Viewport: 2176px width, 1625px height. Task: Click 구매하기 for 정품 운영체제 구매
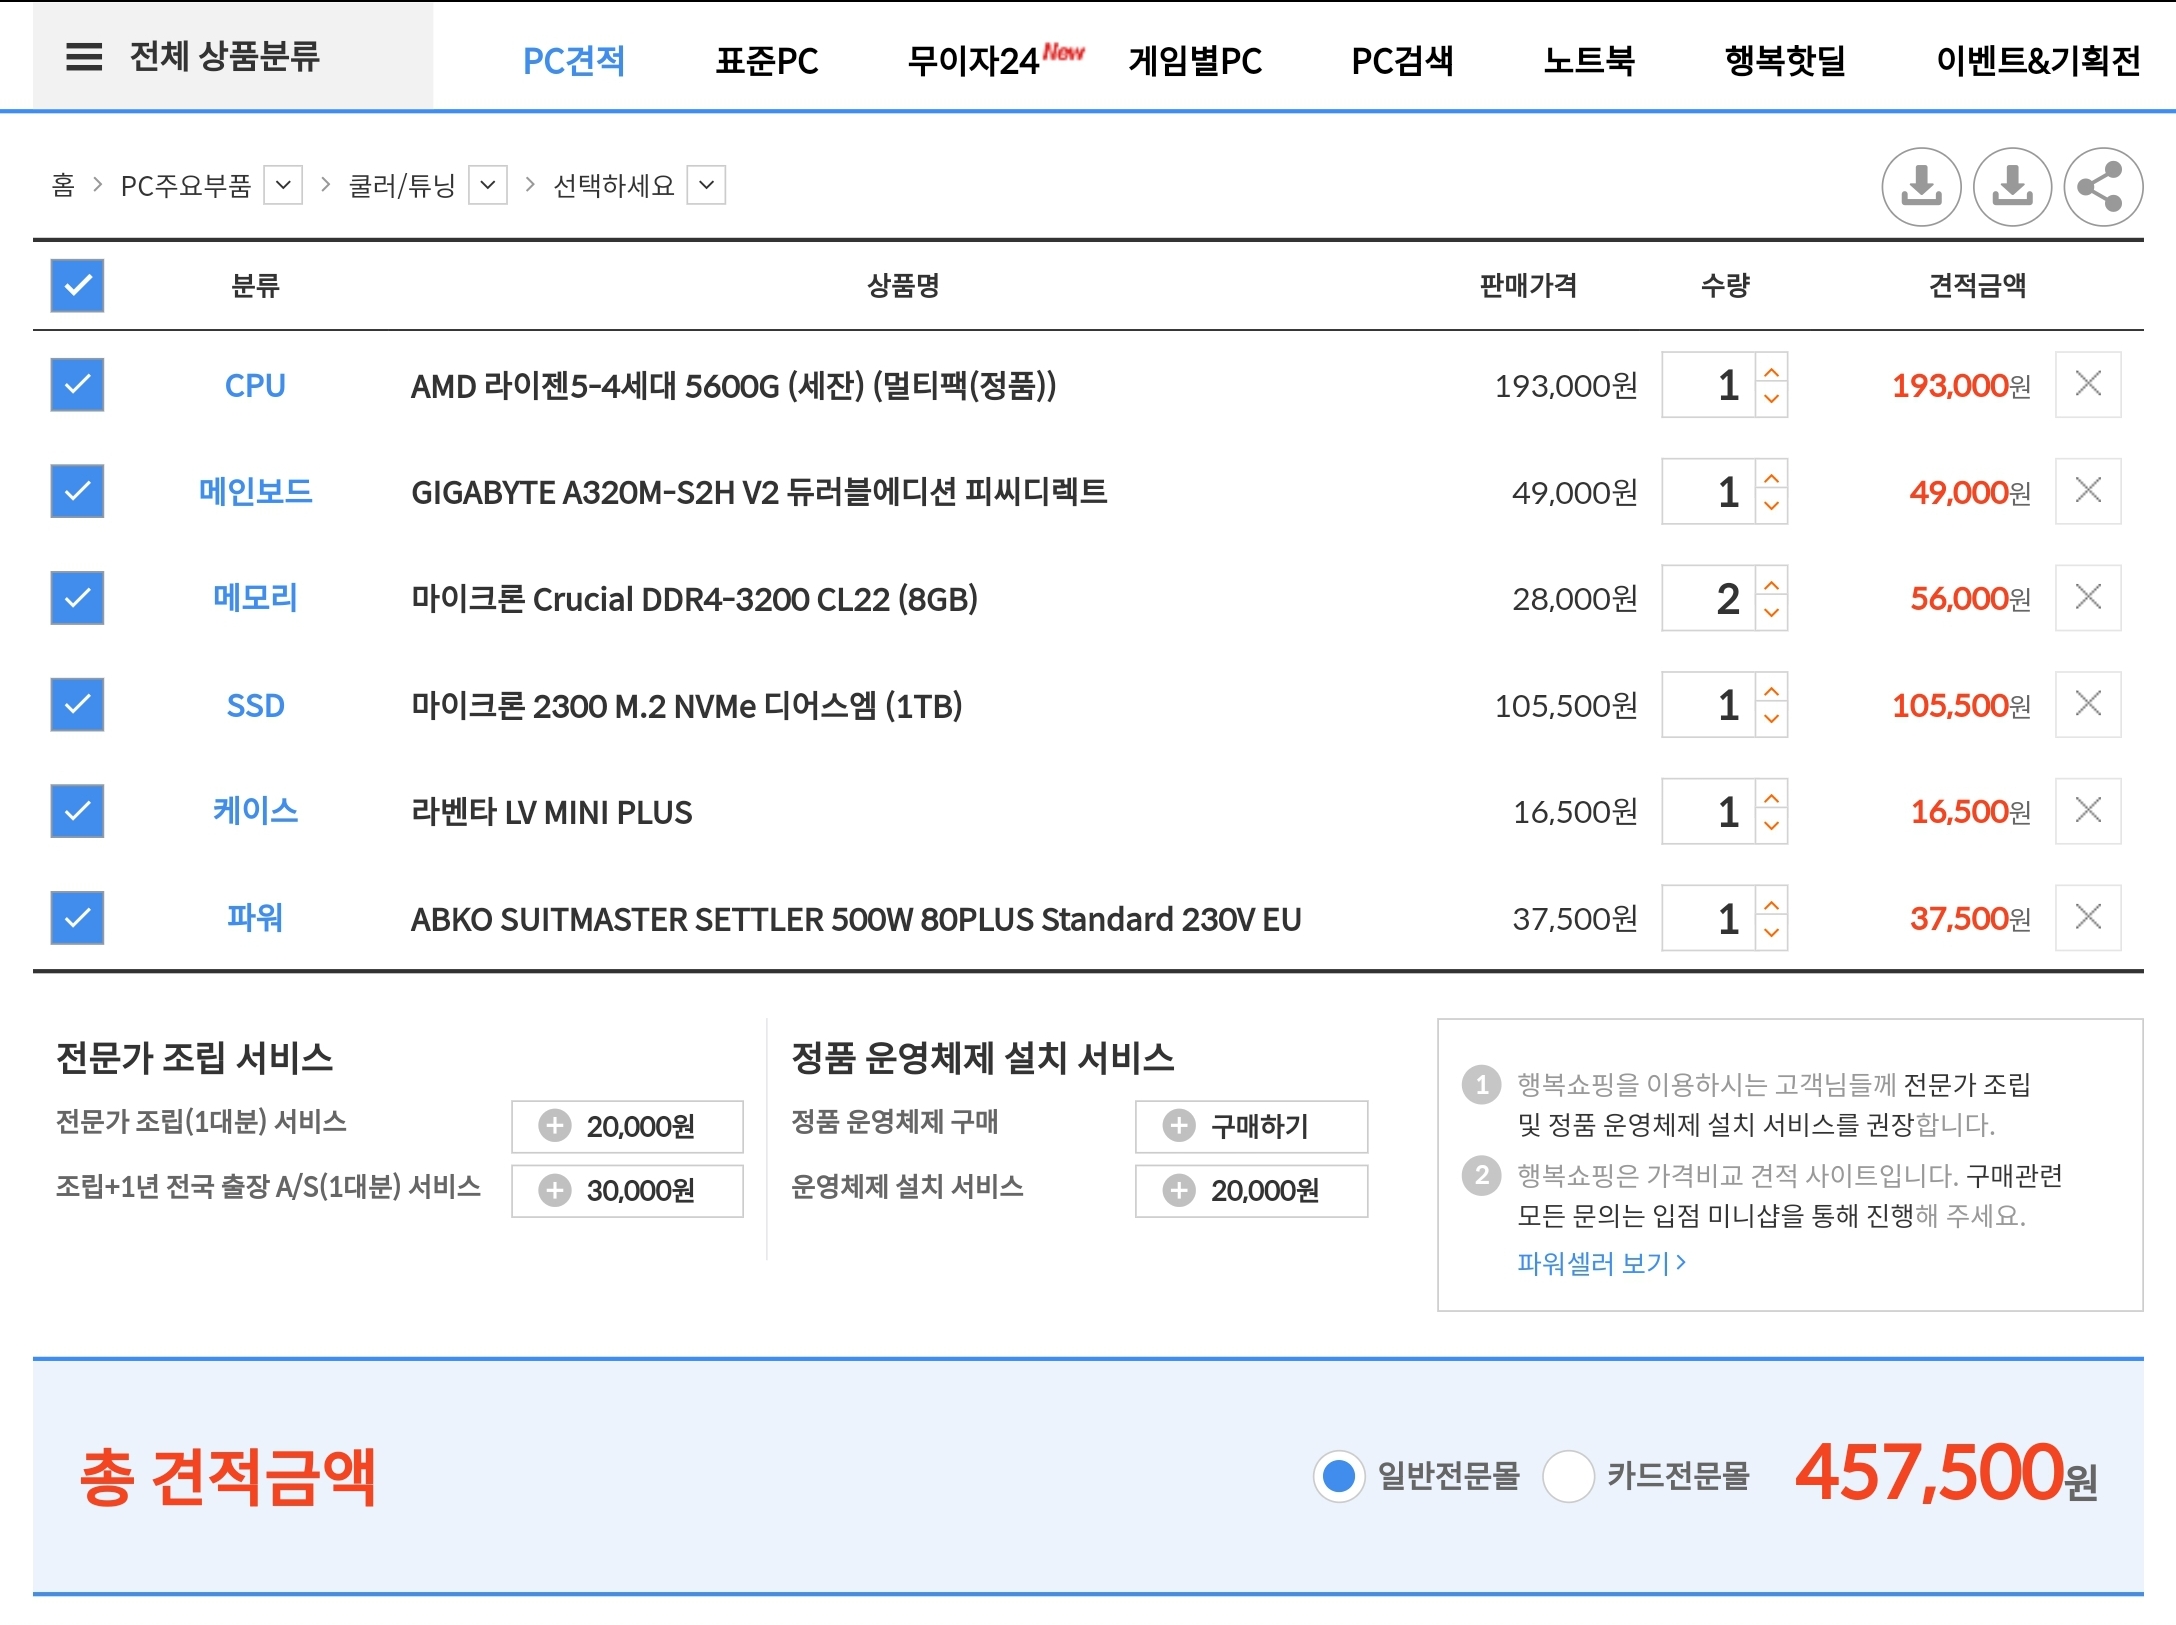[1251, 1127]
